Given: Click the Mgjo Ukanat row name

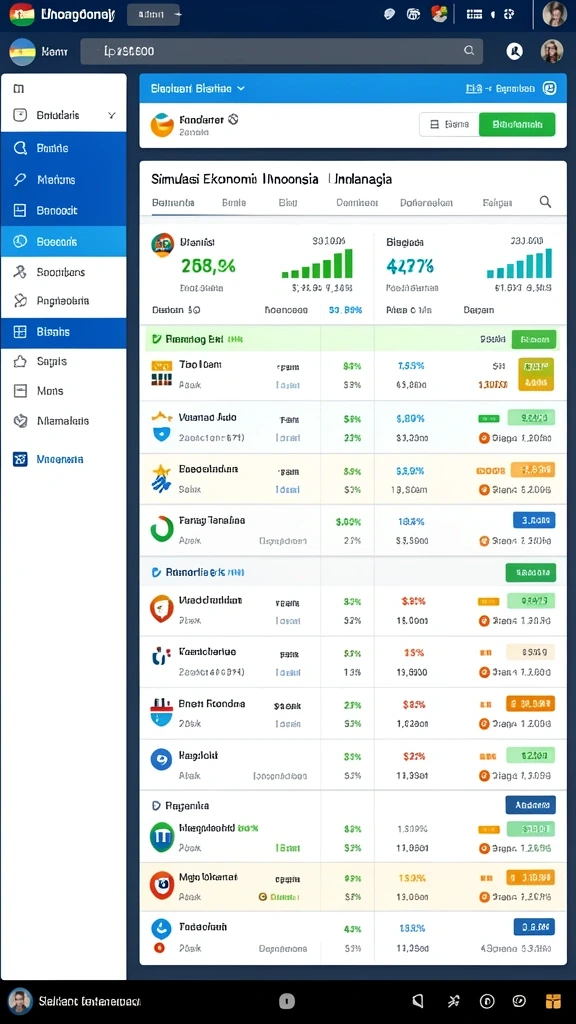Looking at the screenshot, I should 208,876.
